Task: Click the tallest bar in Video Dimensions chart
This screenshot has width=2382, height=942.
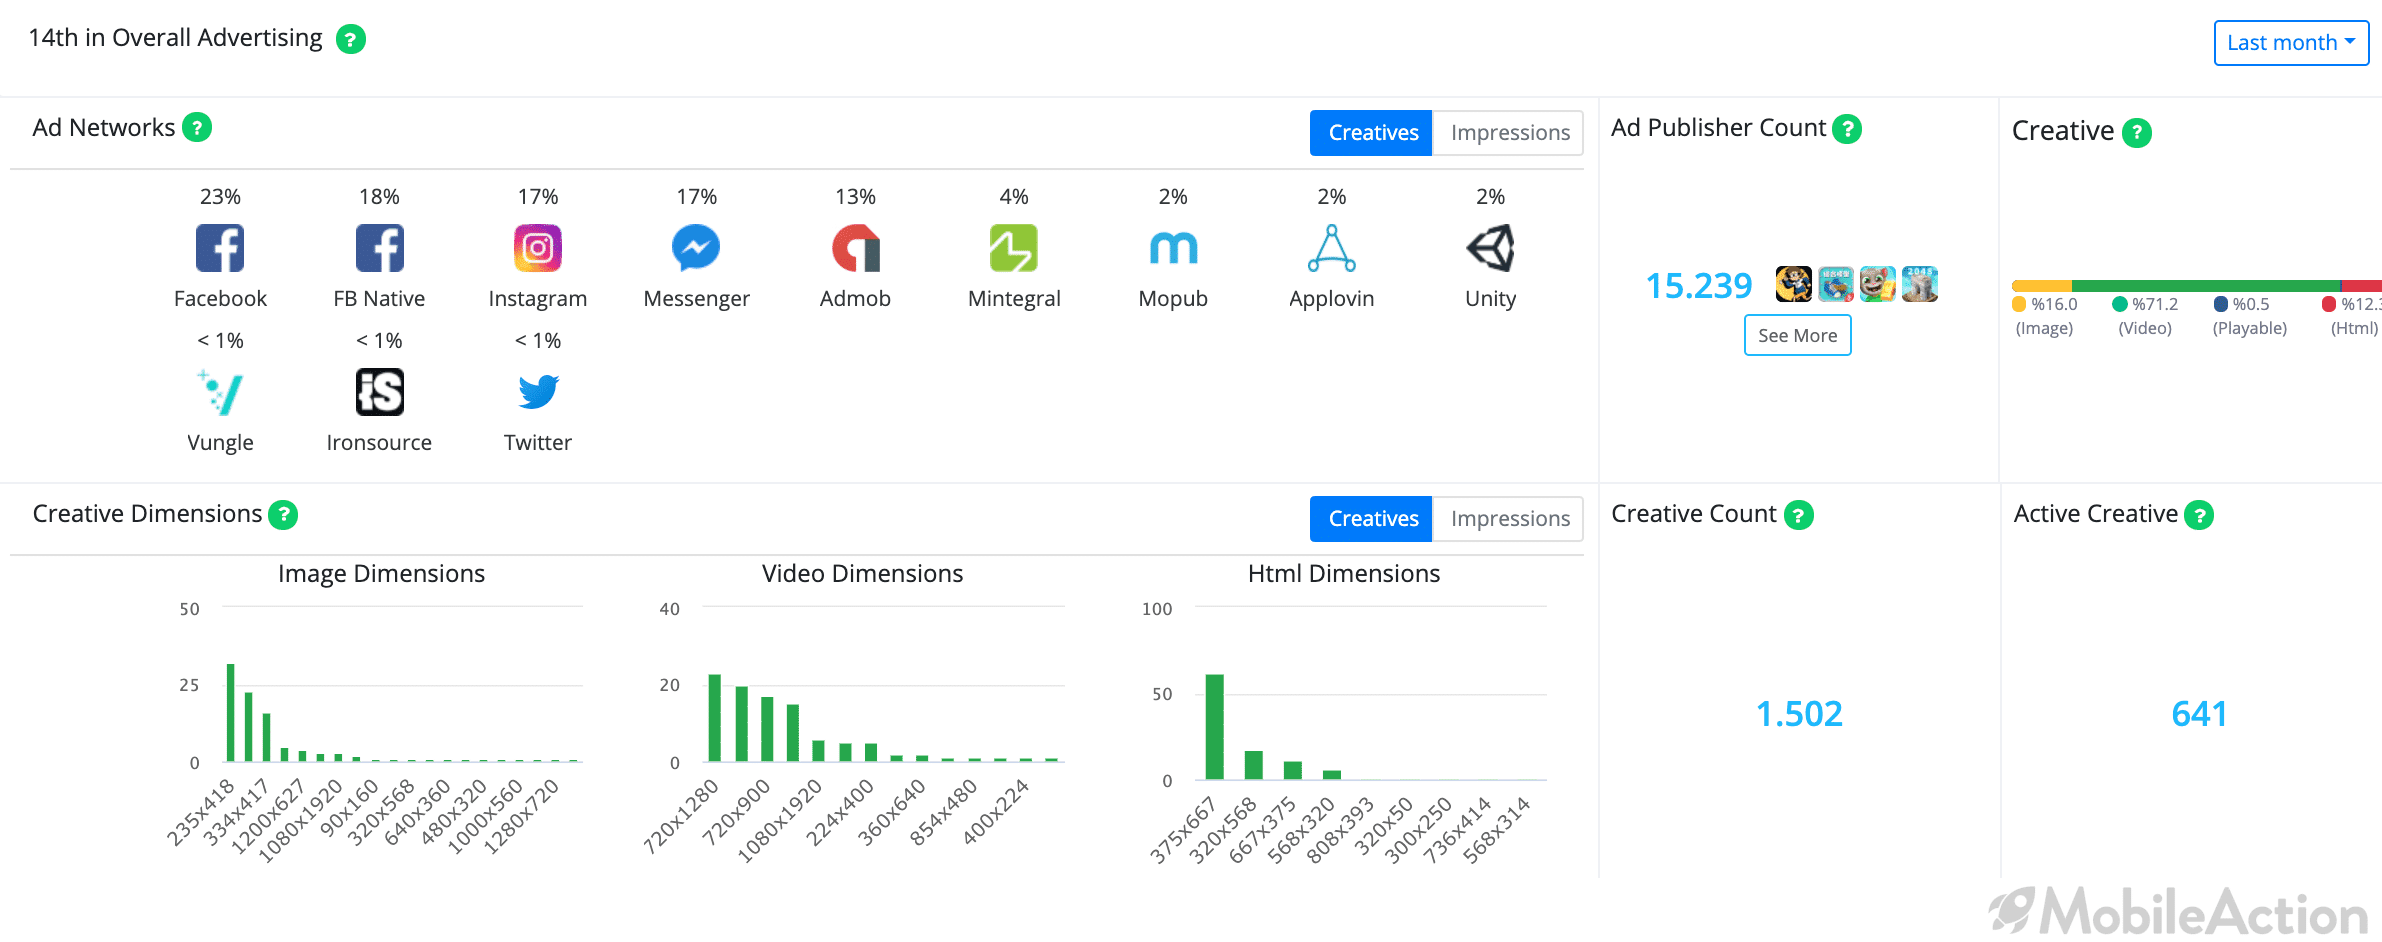Action: (715, 718)
